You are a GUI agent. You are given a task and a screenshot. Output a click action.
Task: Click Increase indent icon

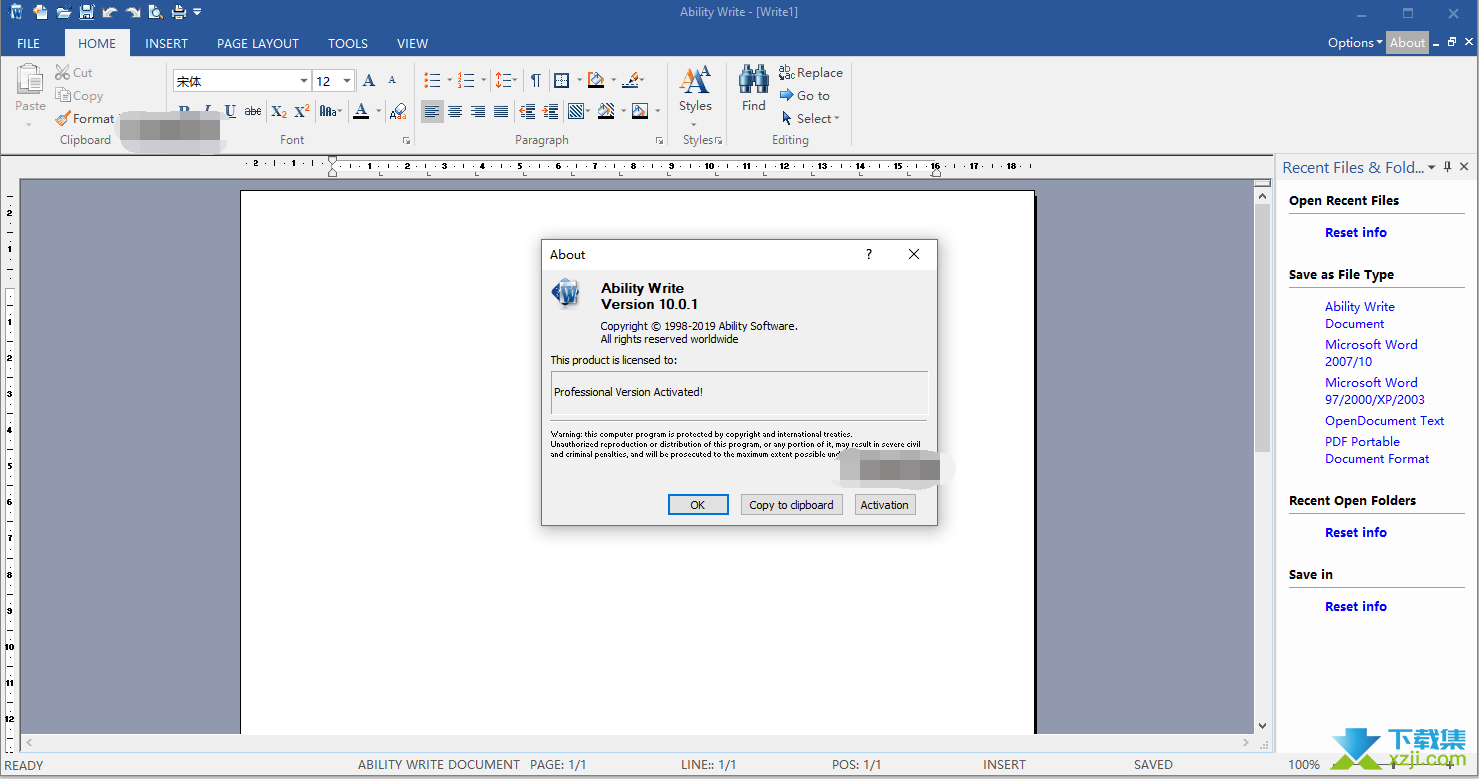549,111
